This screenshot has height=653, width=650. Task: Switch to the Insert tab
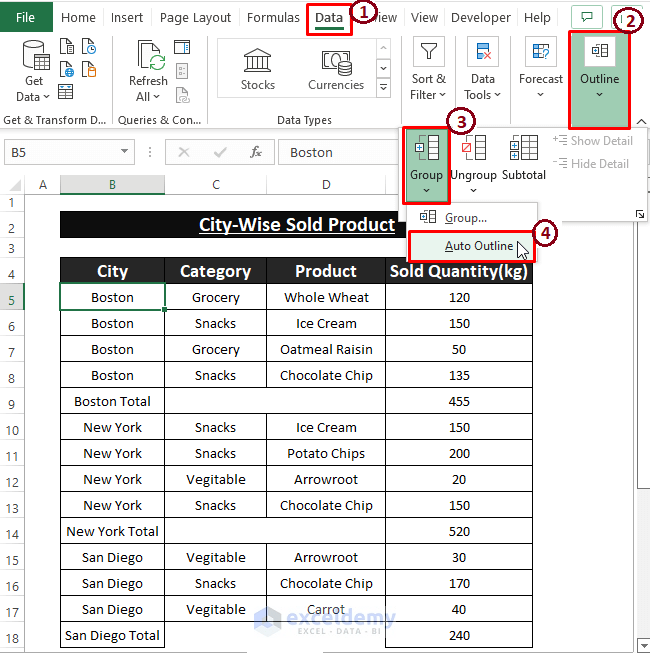coord(127,17)
